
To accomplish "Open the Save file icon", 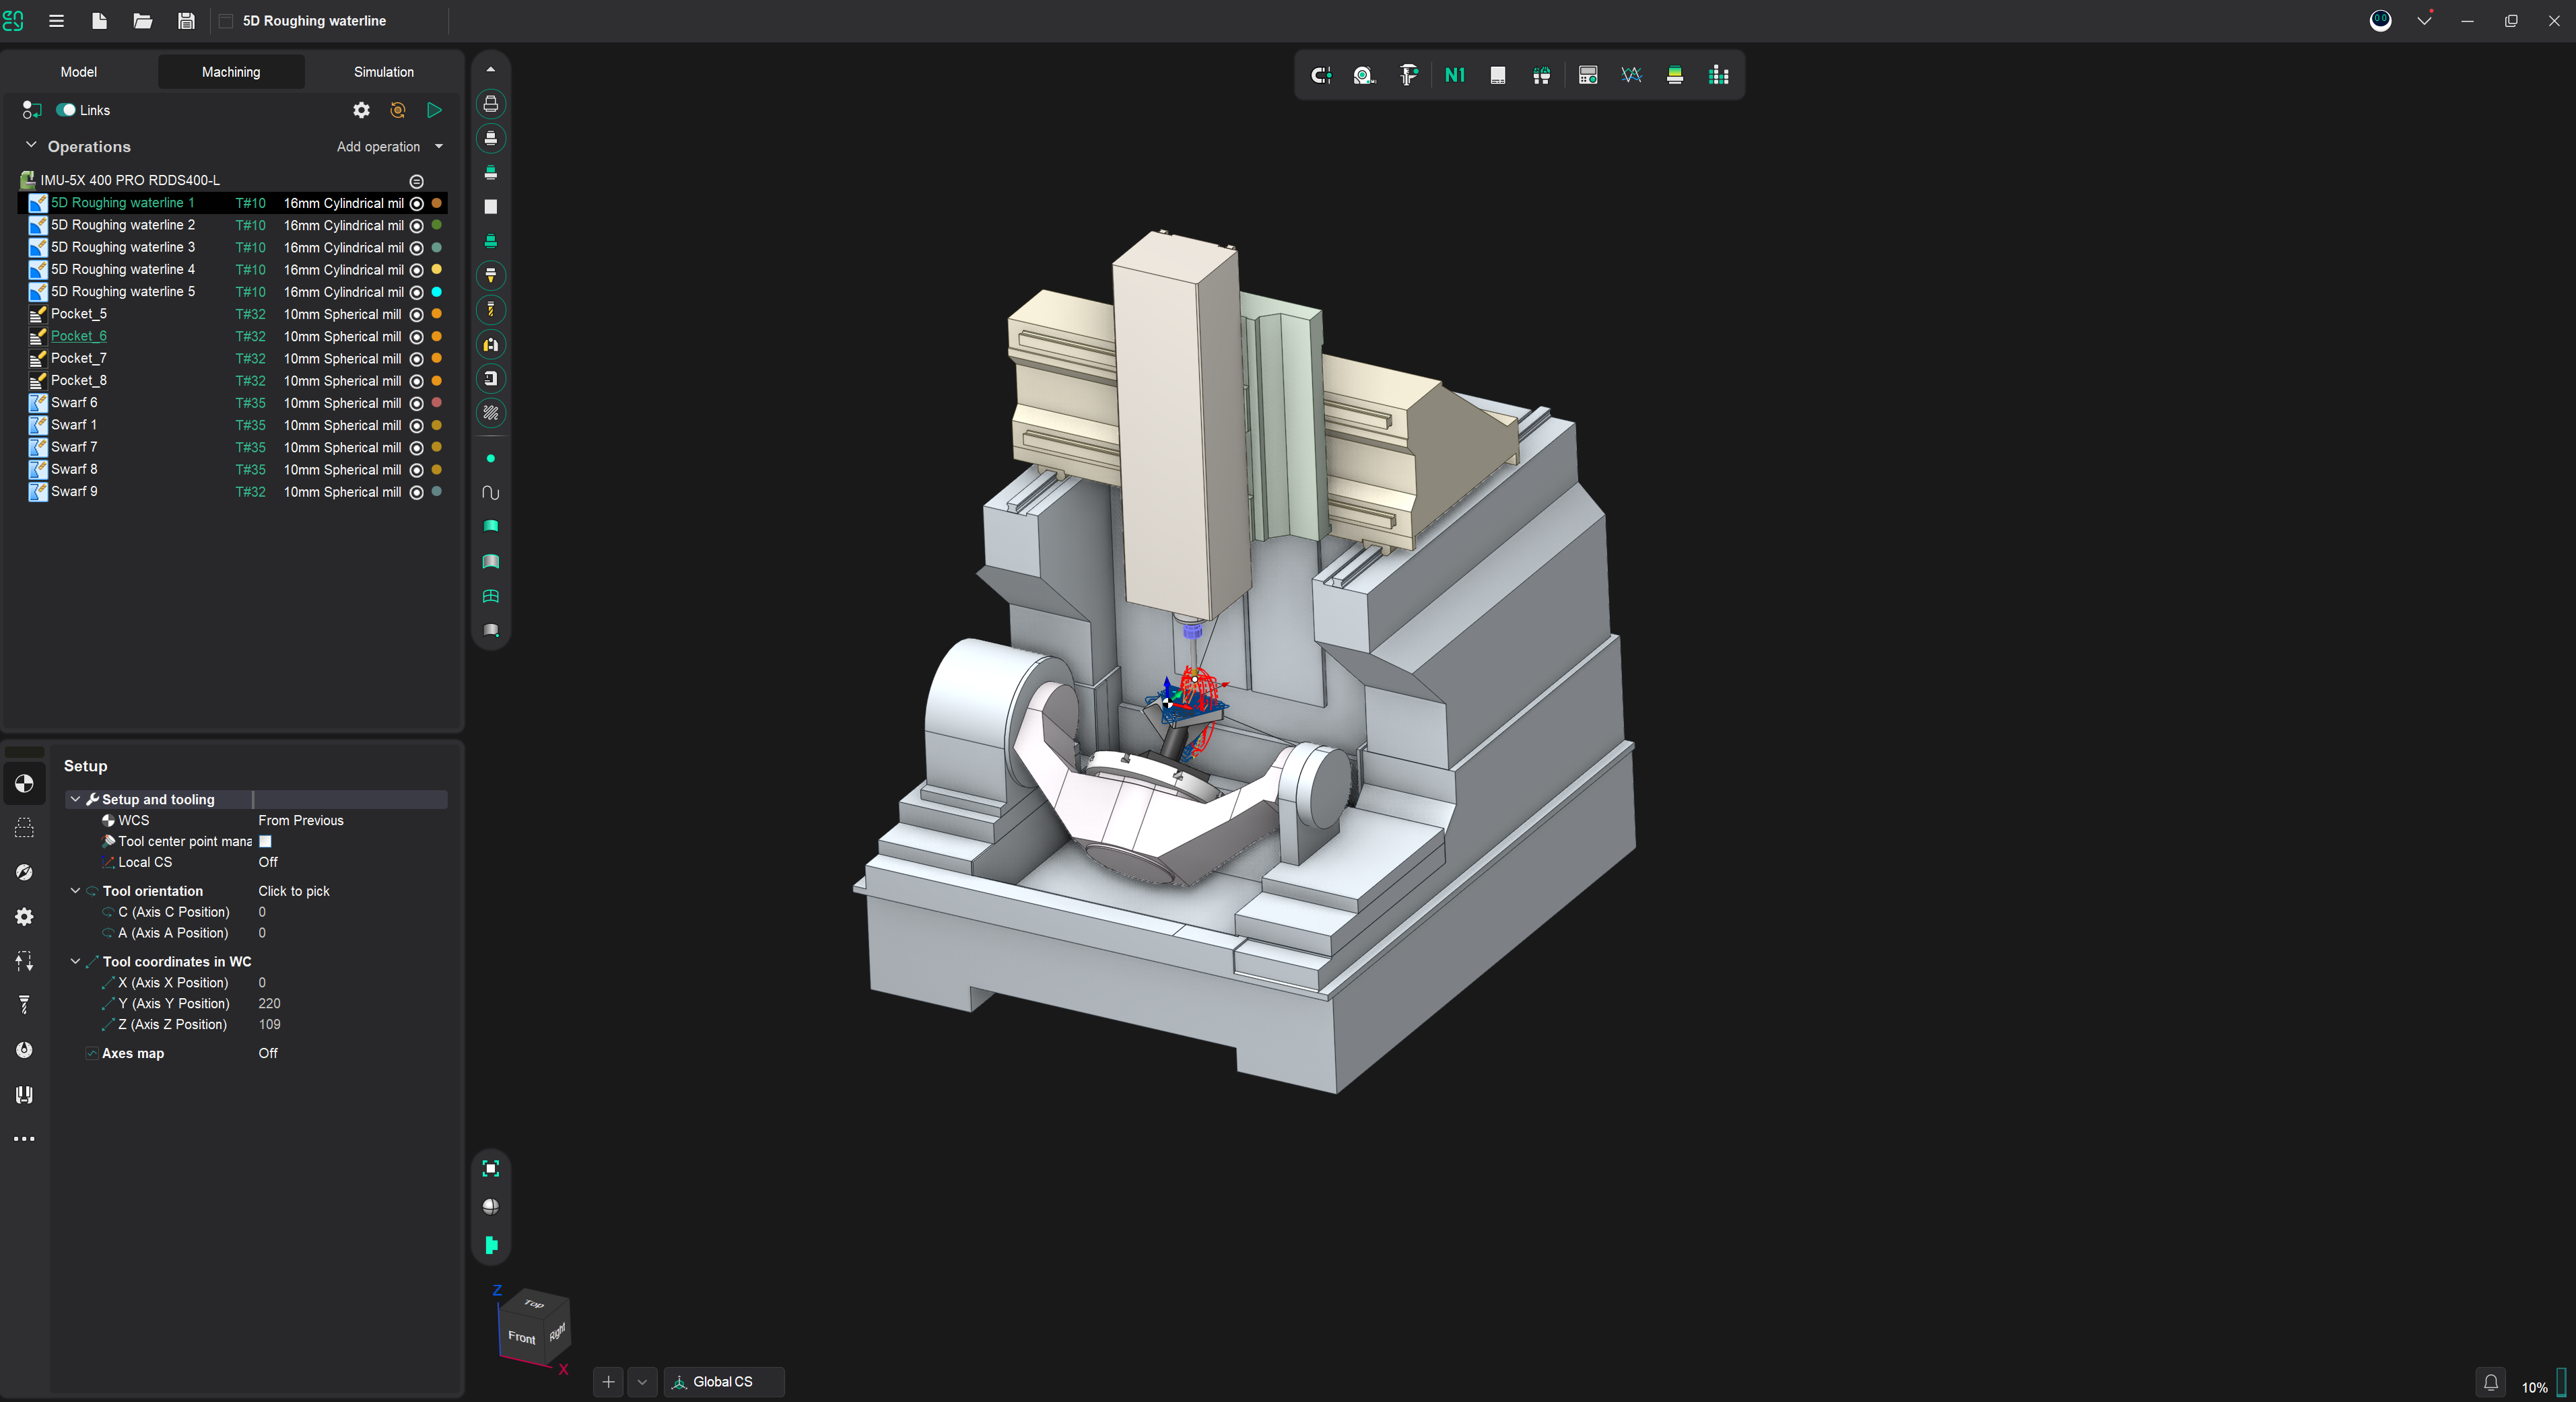I will pyautogui.click(x=186, y=21).
